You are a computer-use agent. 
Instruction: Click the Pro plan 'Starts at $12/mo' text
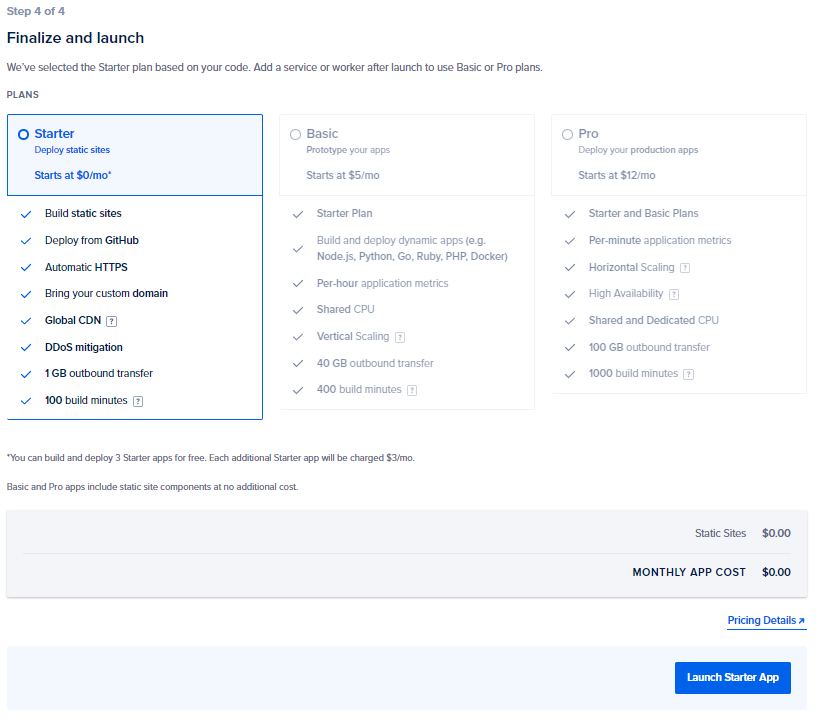coord(617,175)
